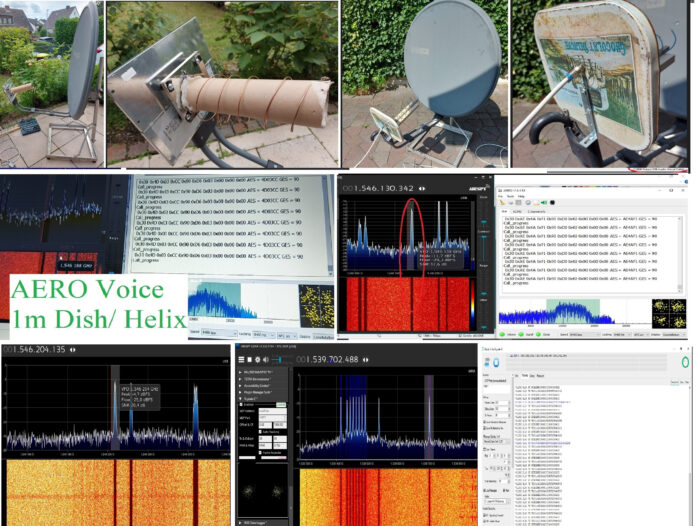Click the stop button in the 1.539.702.488 SDR window

coord(250,359)
